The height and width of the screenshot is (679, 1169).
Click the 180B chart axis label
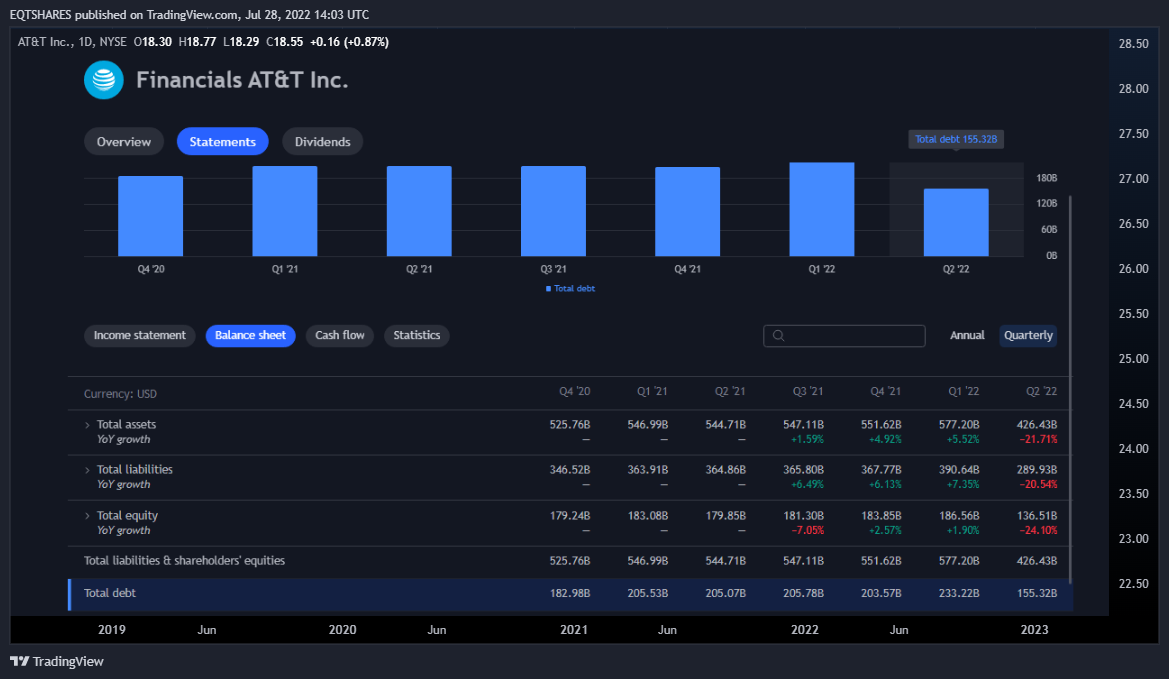tap(1047, 178)
